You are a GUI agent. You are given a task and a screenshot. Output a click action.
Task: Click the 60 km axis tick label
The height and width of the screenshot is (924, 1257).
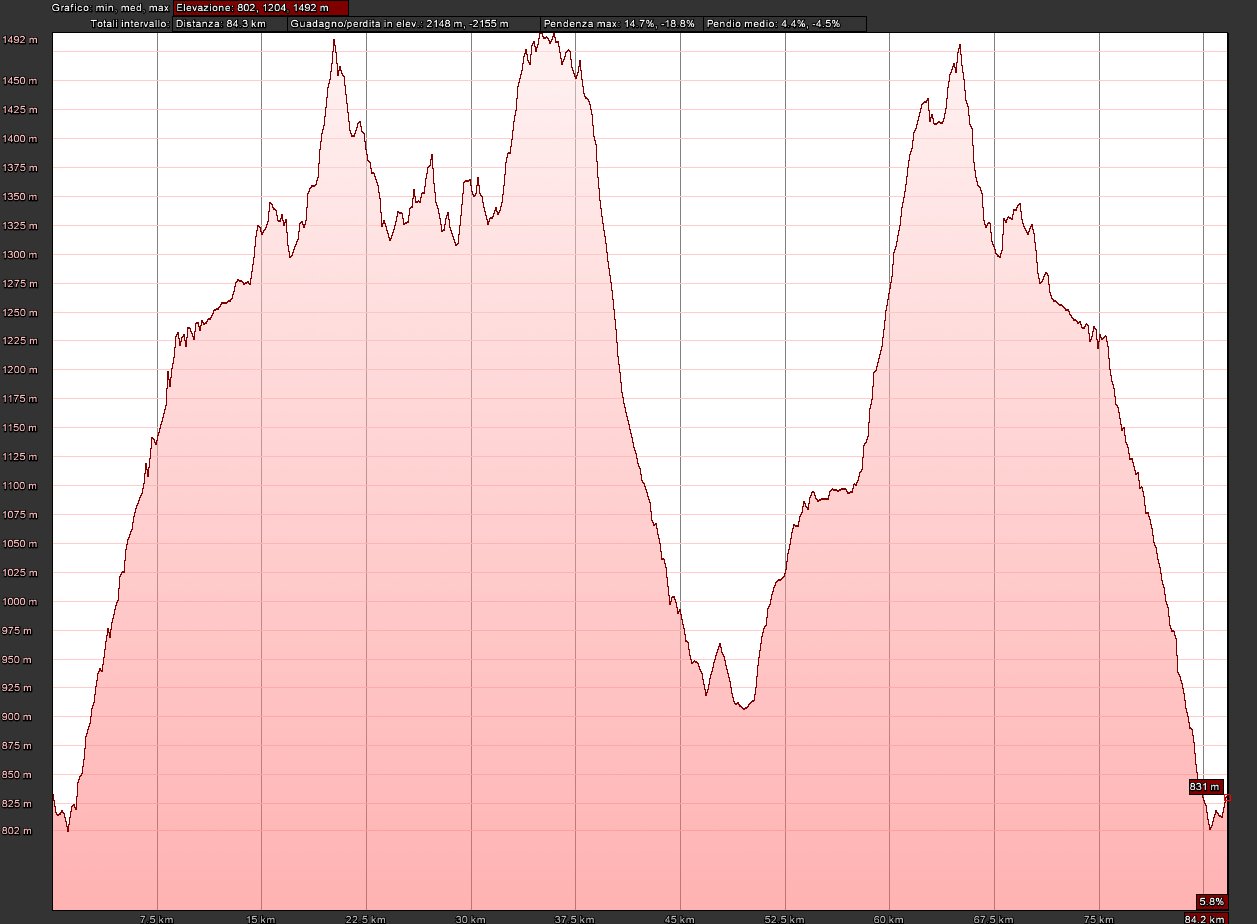coord(889,918)
